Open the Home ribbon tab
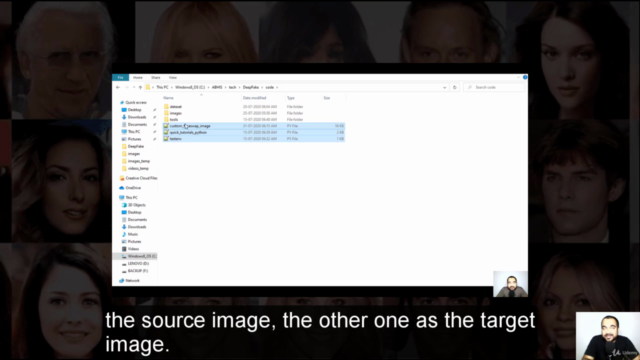The height and width of the screenshot is (360, 640). [x=138, y=78]
